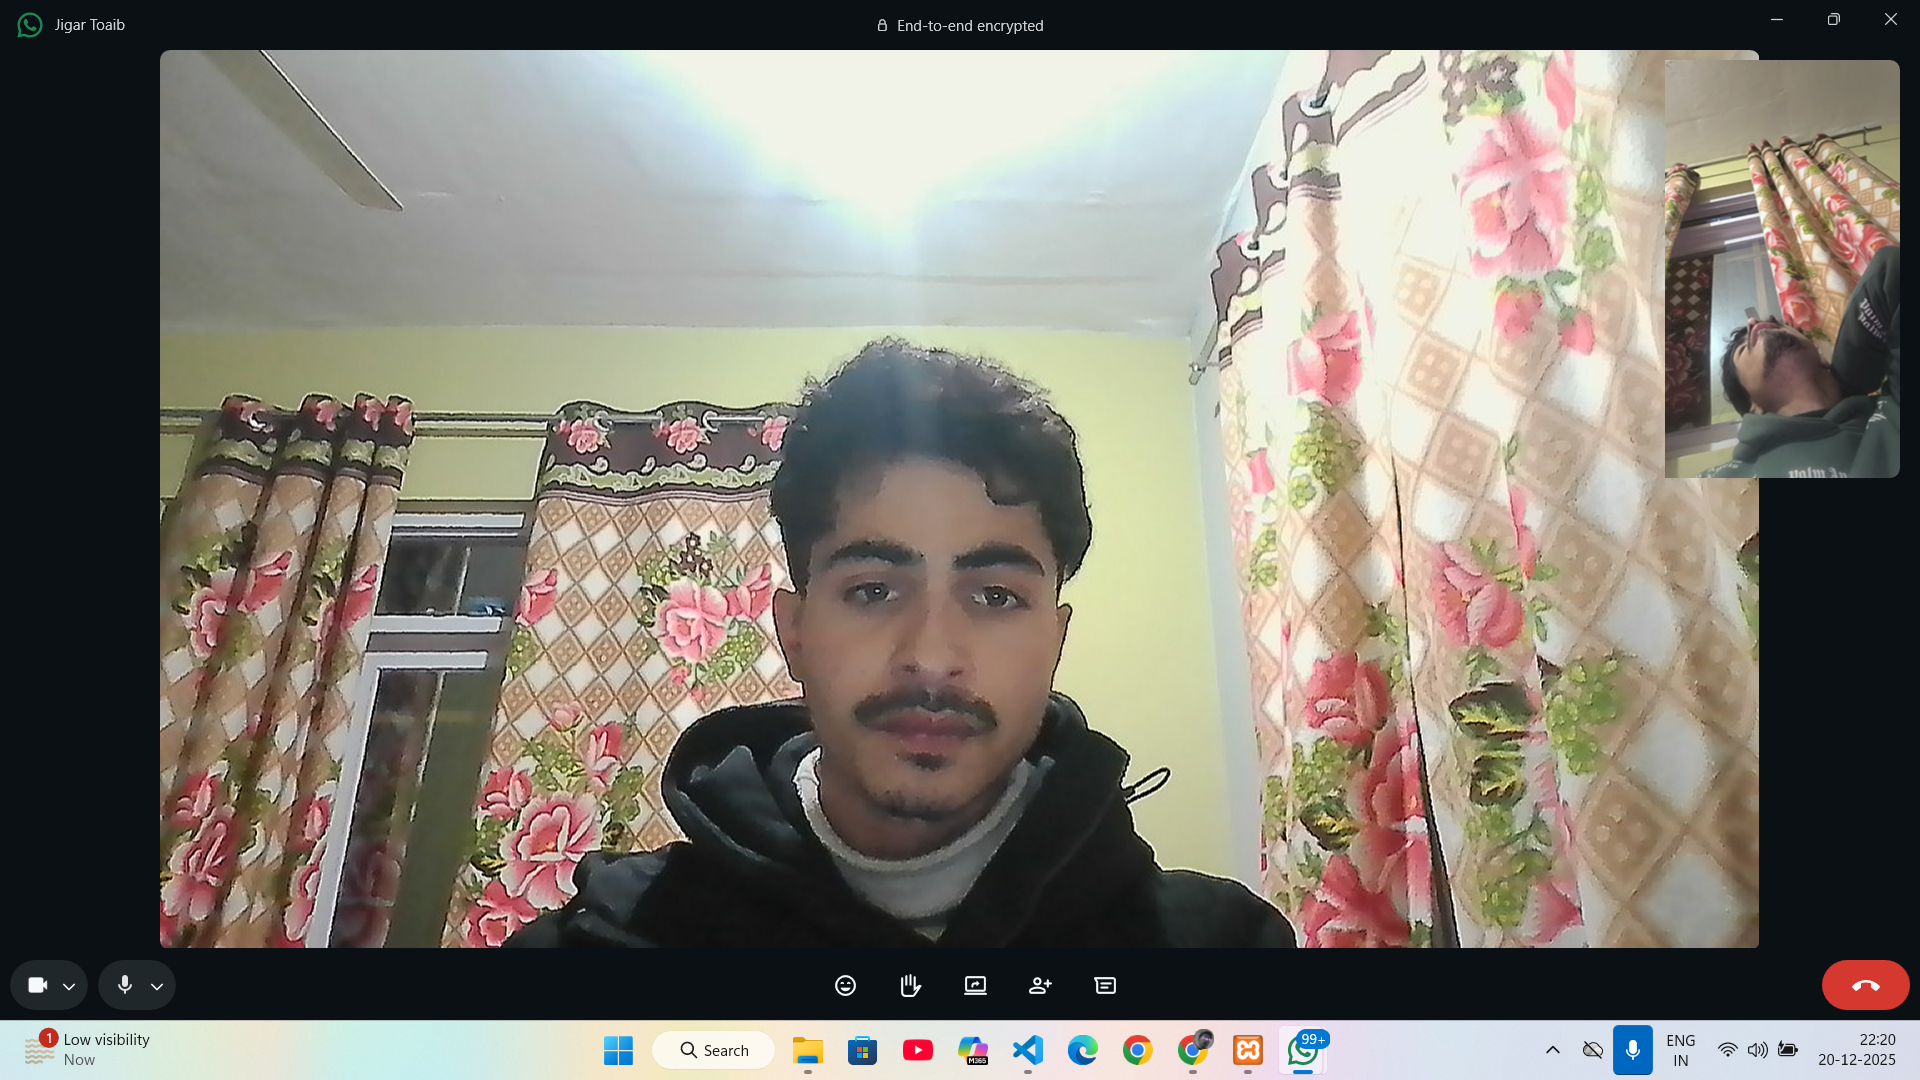Mute the microphone
Viewport: 1920px width, 1080px height.
click(x=125, y=986)
